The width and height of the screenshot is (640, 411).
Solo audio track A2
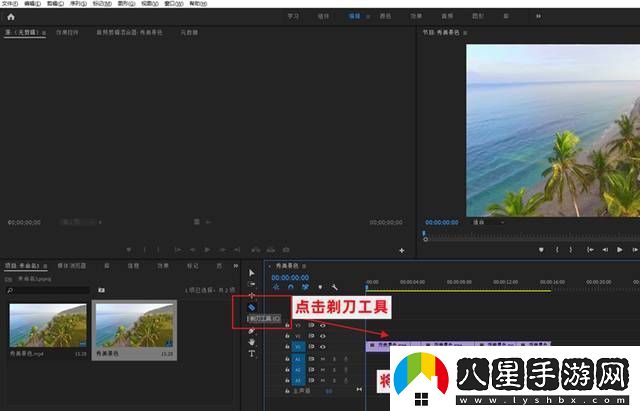[x=334, y=370]
